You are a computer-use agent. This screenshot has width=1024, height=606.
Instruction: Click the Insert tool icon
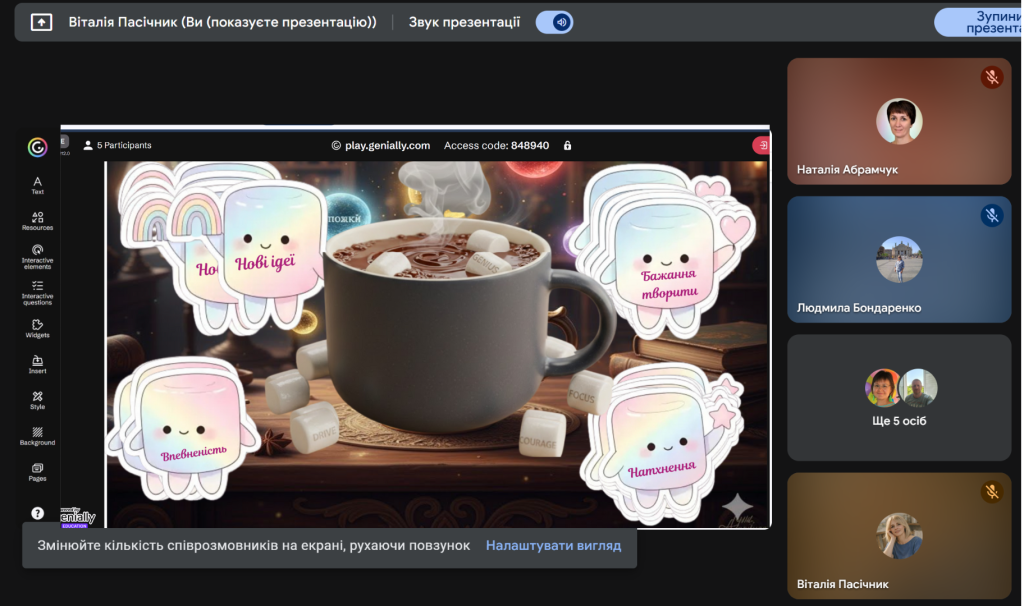(x=37, y=364)
